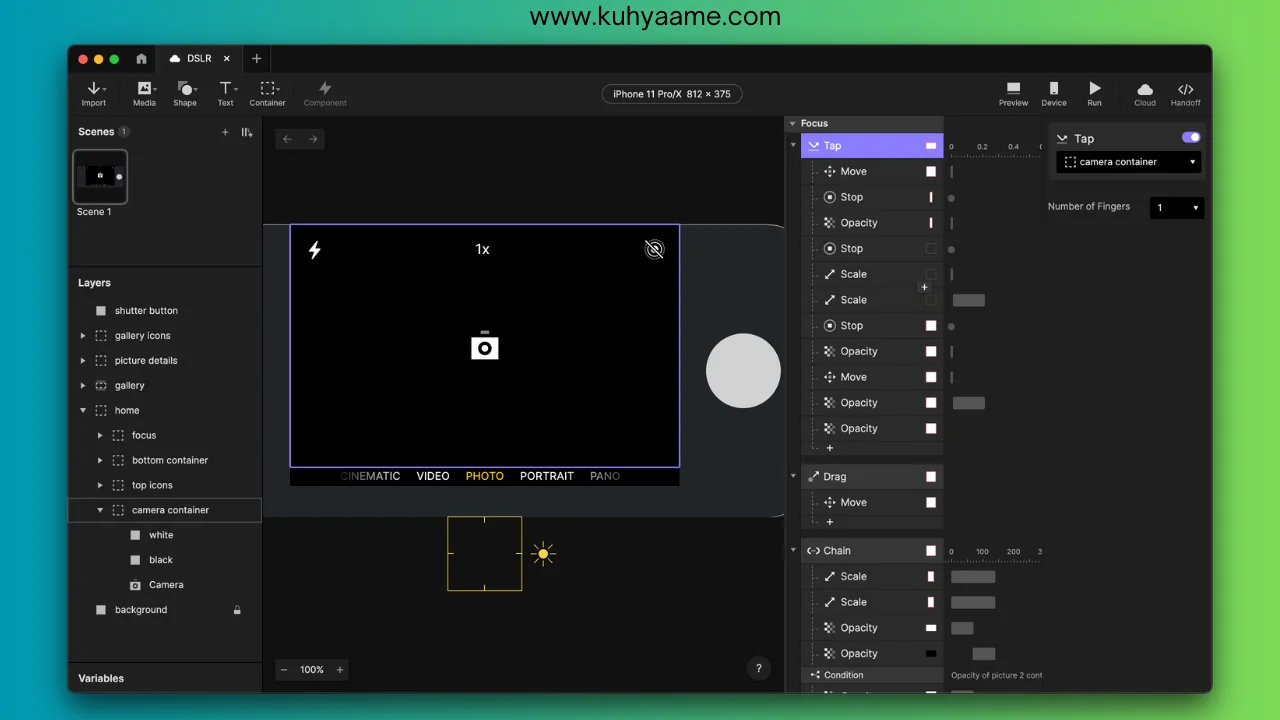Select the Scene 1 thumbnail
1280x720 pixels.
pos(100,177)
